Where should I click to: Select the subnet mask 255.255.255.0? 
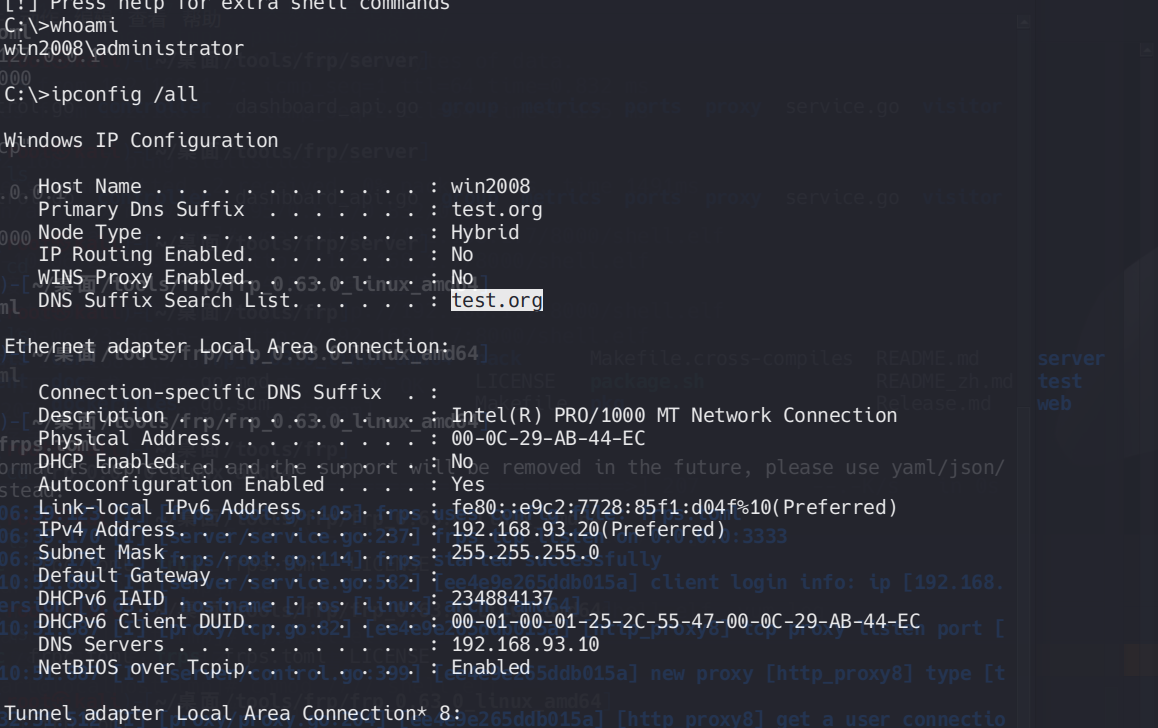pos(525,552)
